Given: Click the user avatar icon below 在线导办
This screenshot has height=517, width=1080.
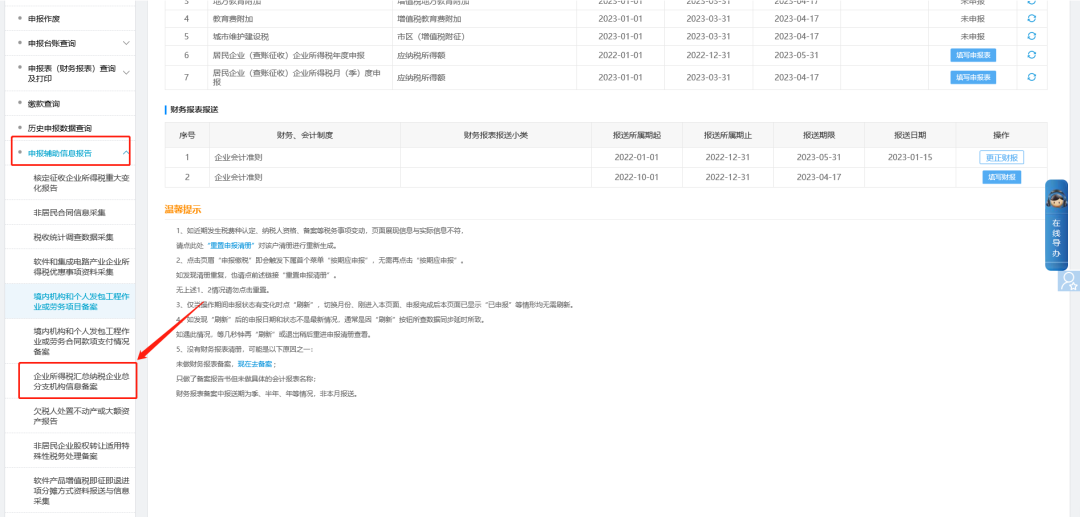Looking at the screenshot, I should coord(1068,280).
